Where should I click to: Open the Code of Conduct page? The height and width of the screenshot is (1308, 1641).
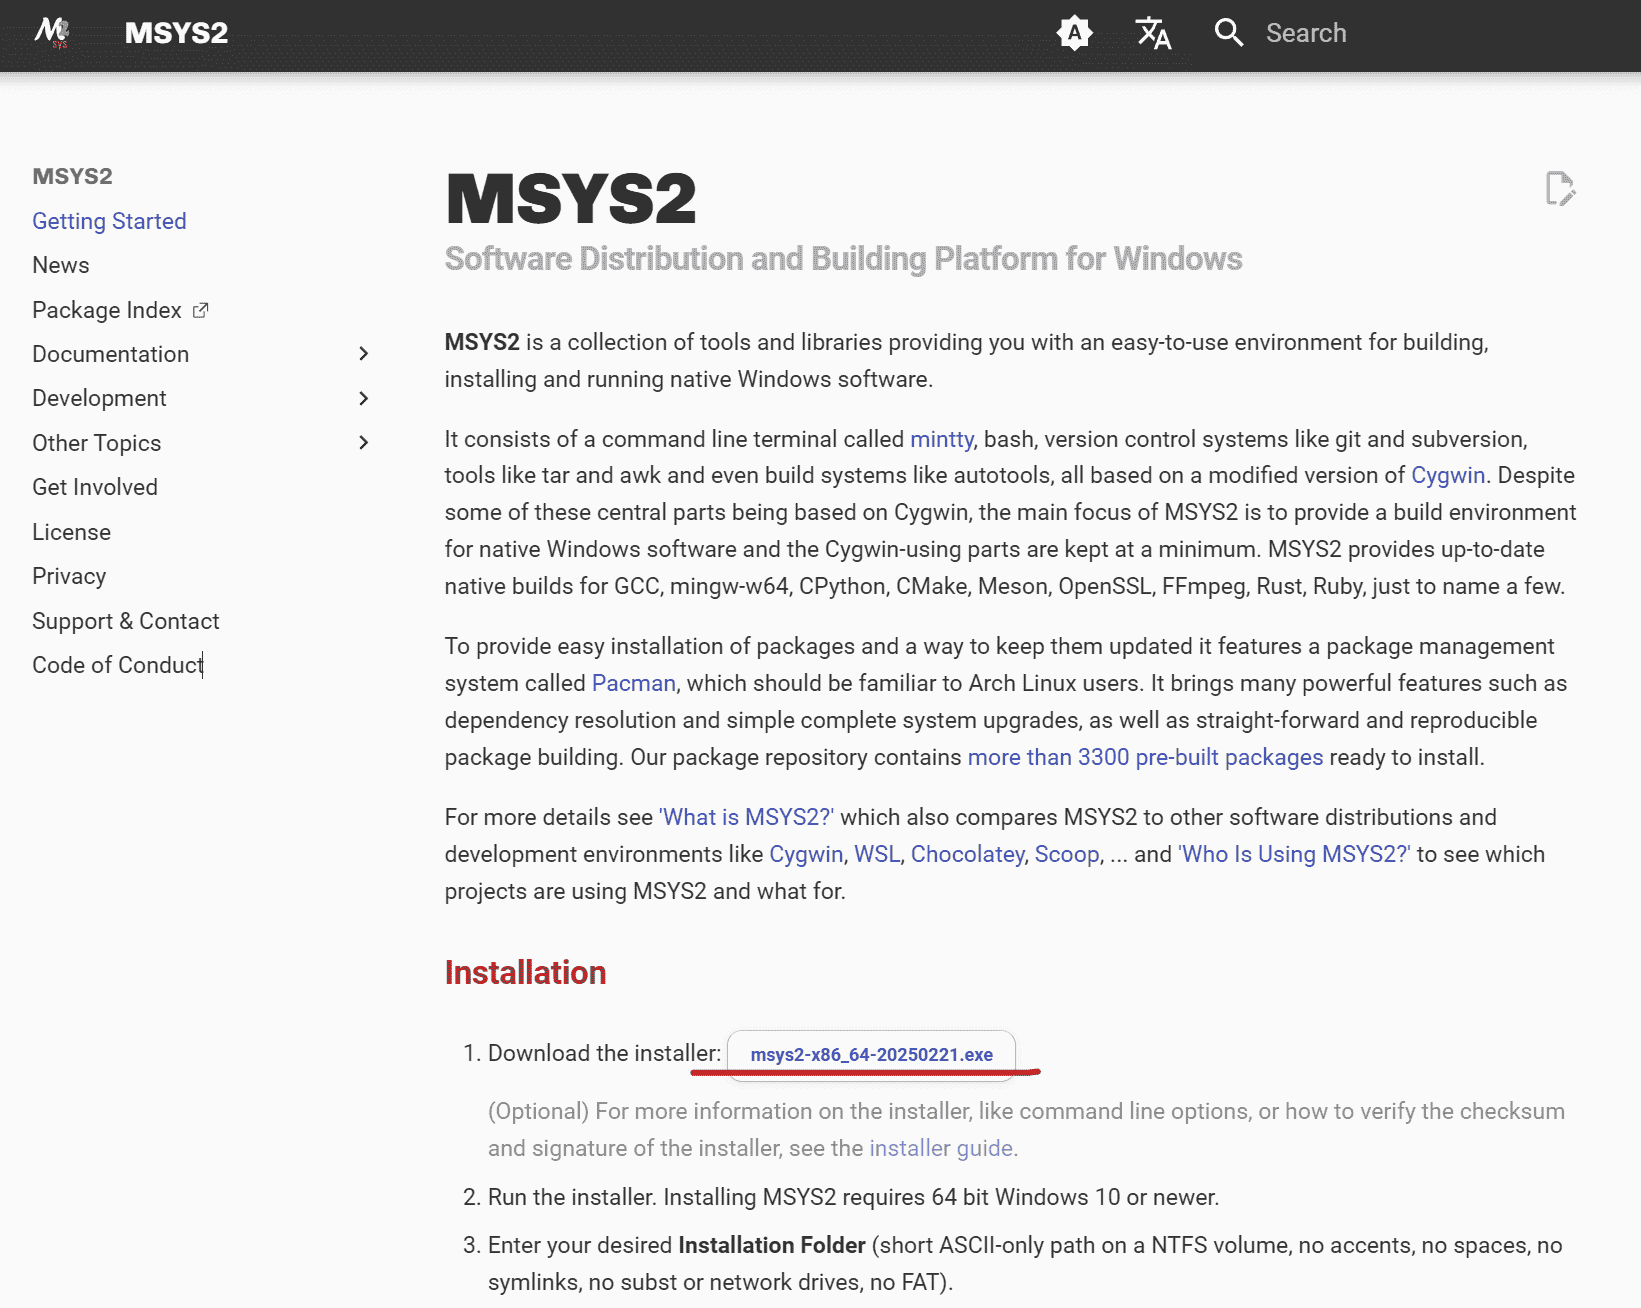116,664
